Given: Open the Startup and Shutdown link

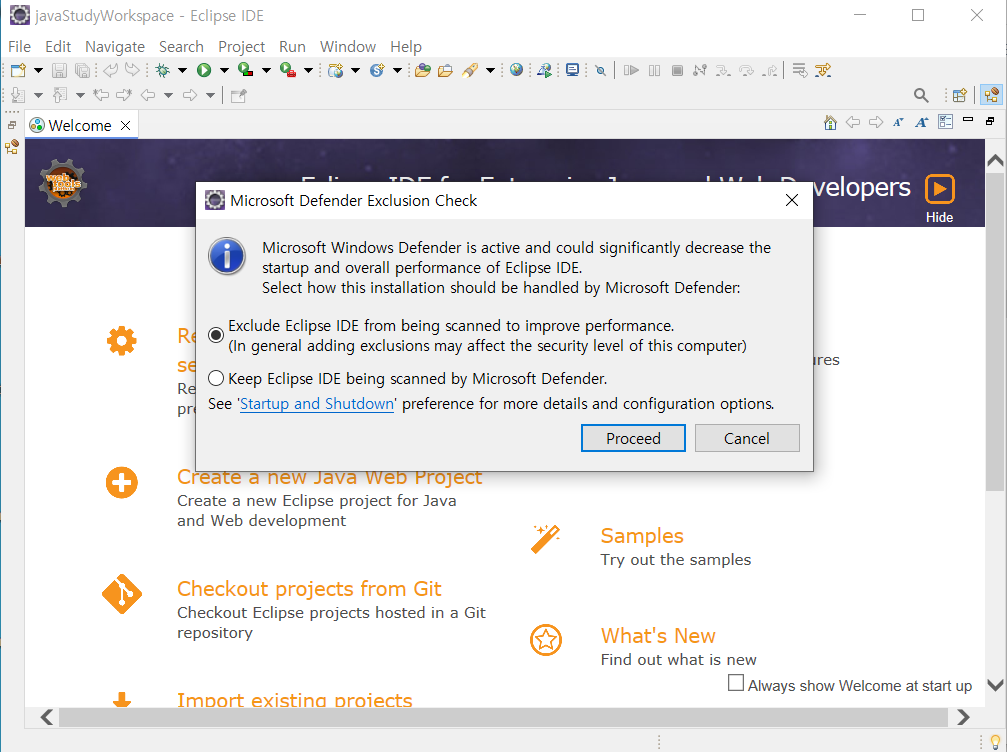Looking at the screenshot, I should pos(317,404).
